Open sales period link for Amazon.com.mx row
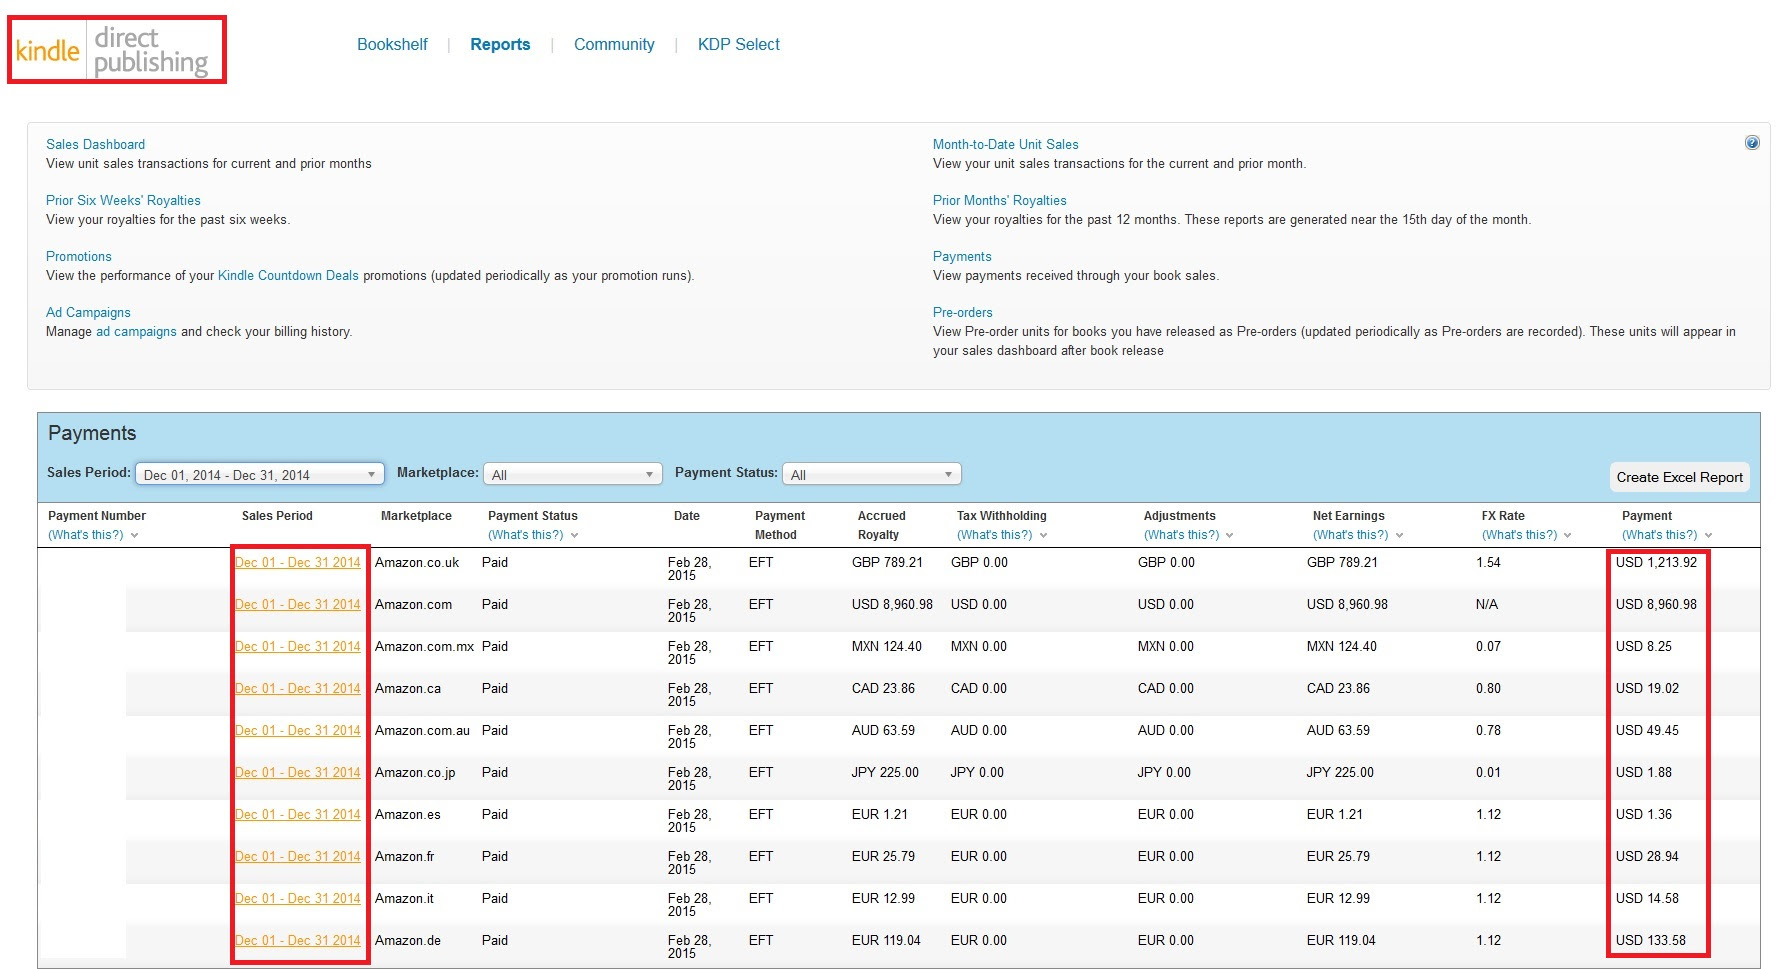Image resolution: width=1777 pixels, height=969 pixels. [x=298, y=646]
